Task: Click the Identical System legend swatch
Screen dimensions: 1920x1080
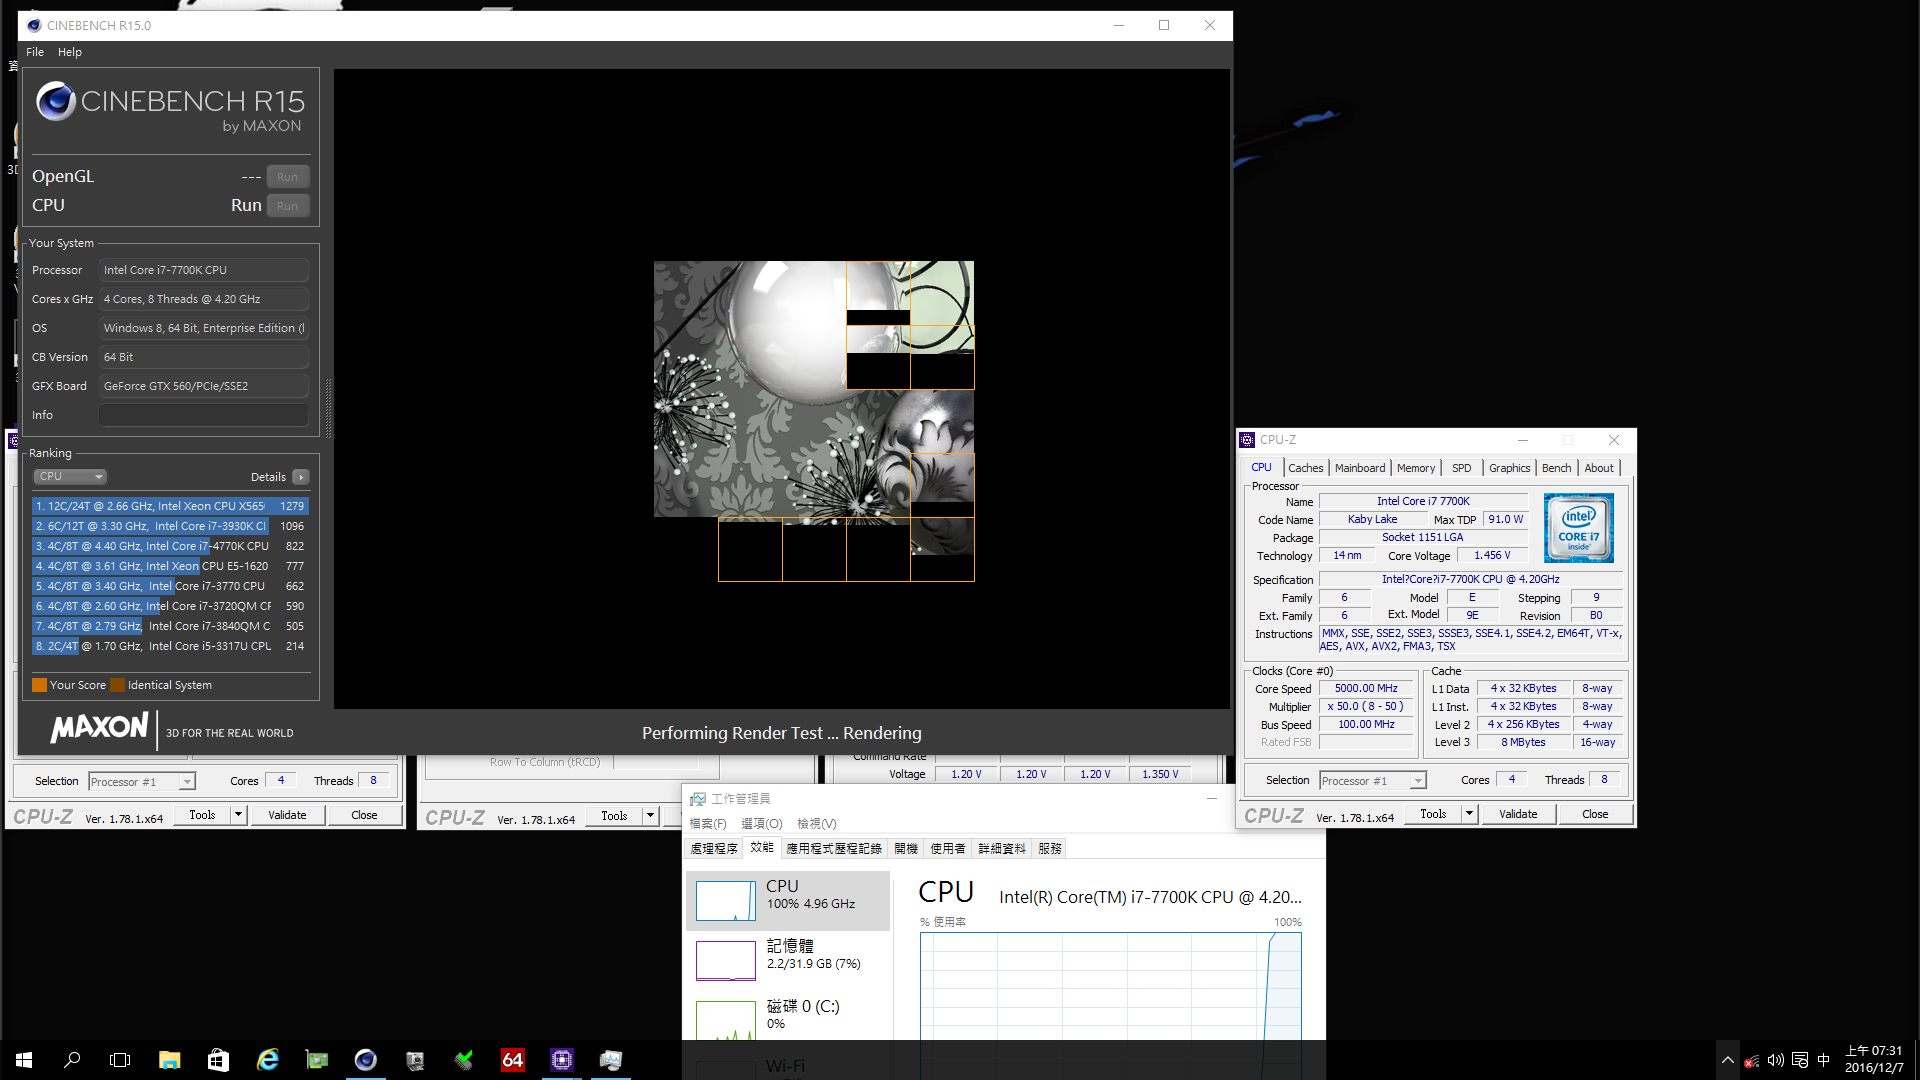Action: point(117,685)
